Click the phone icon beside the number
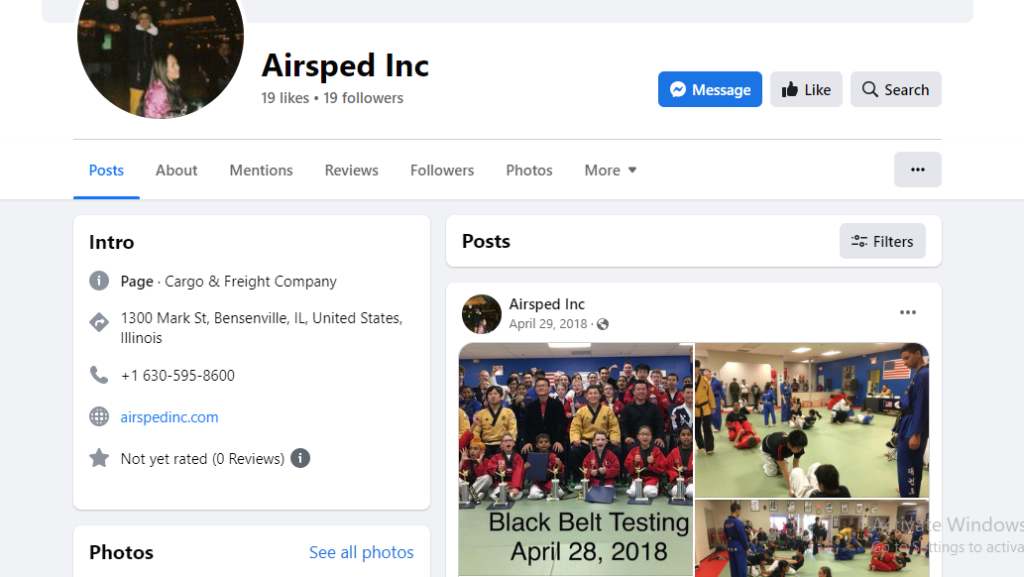The height and width of the screenshot is (577, 1024). (x=99, y=375)
